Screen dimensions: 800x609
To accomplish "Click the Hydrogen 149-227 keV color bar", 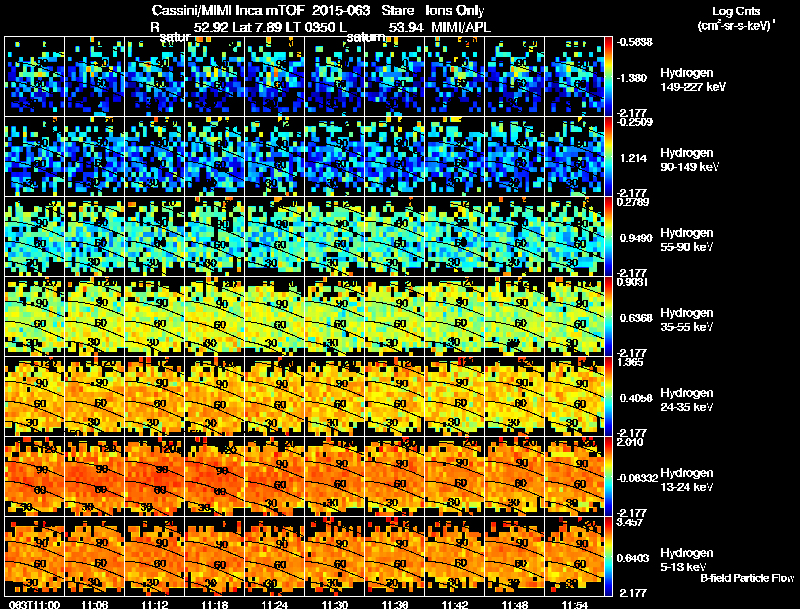I will [x=608, y=77].
